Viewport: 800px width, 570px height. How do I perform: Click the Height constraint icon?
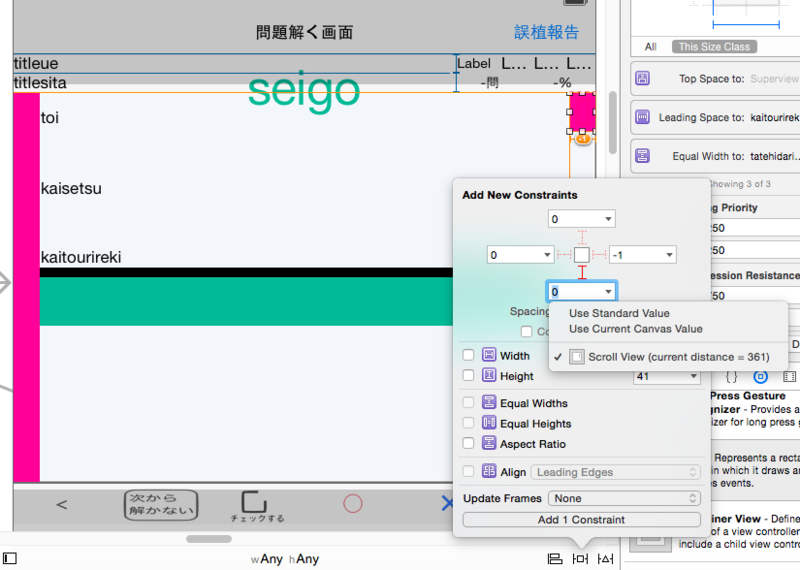(x=489, y=375)
